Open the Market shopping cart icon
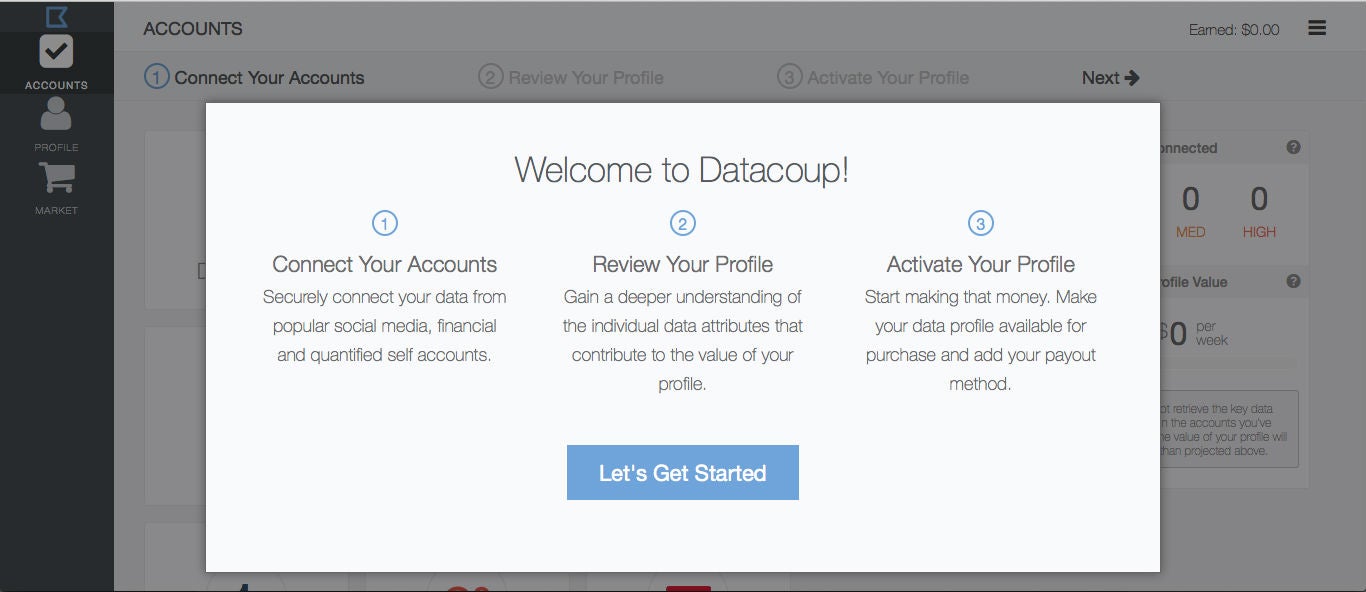The height and width of the screenshot is (592, 1366). tap(56, 178)
